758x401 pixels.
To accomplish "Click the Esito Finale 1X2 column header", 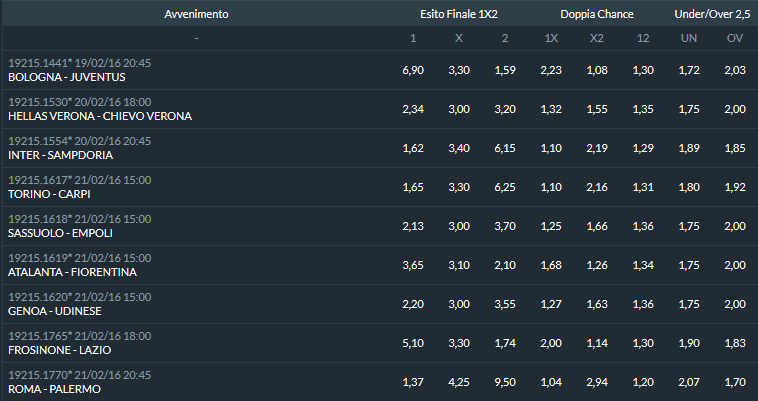I will [459, 14].
